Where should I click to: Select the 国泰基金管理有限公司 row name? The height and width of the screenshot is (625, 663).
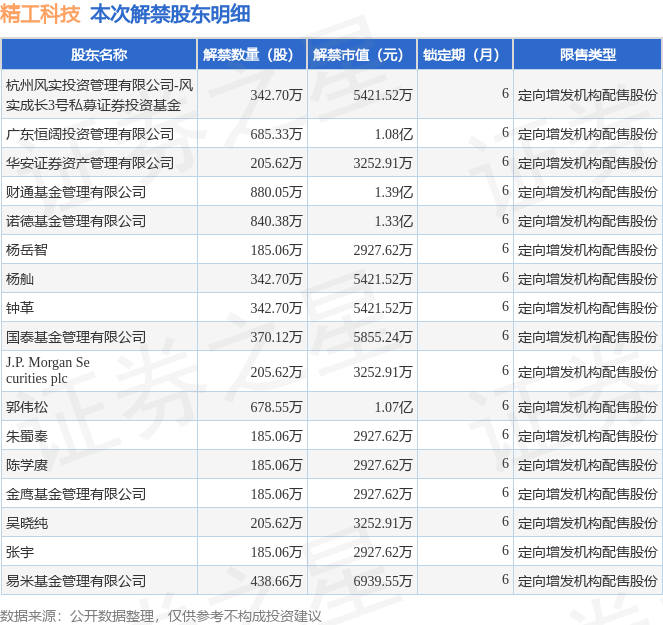[76, 337]
